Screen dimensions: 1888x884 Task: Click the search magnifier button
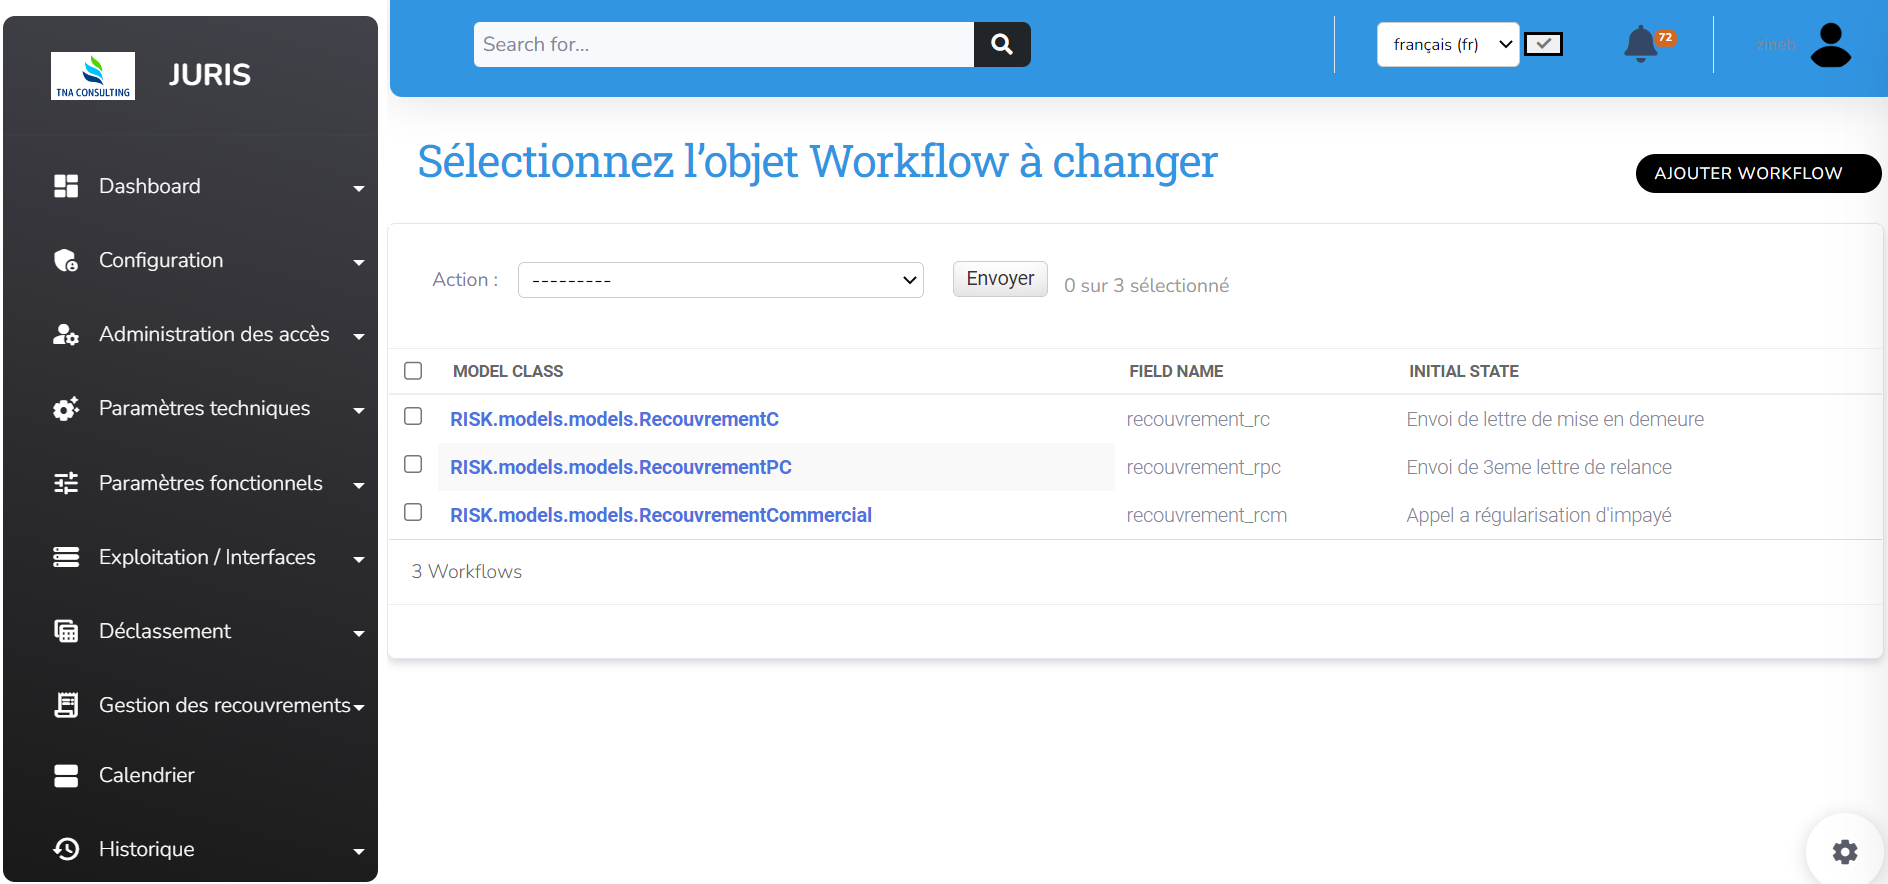(1001, 44)
